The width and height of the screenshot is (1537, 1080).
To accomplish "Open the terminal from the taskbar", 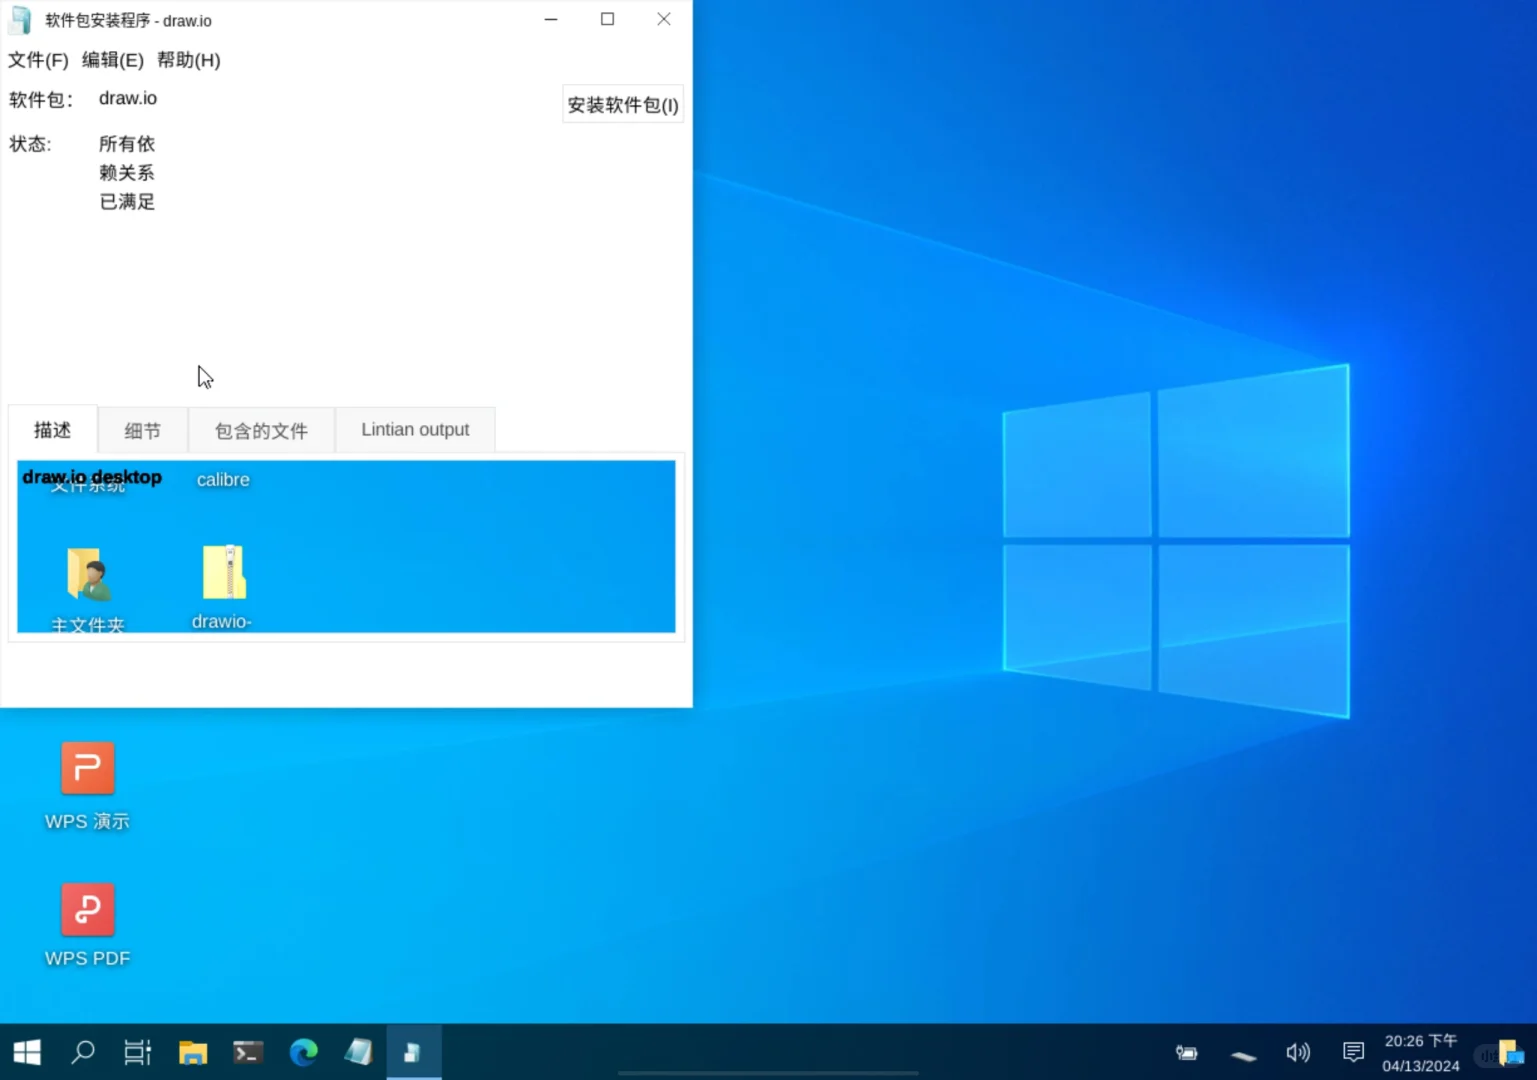I will [x=248, y=1052].
